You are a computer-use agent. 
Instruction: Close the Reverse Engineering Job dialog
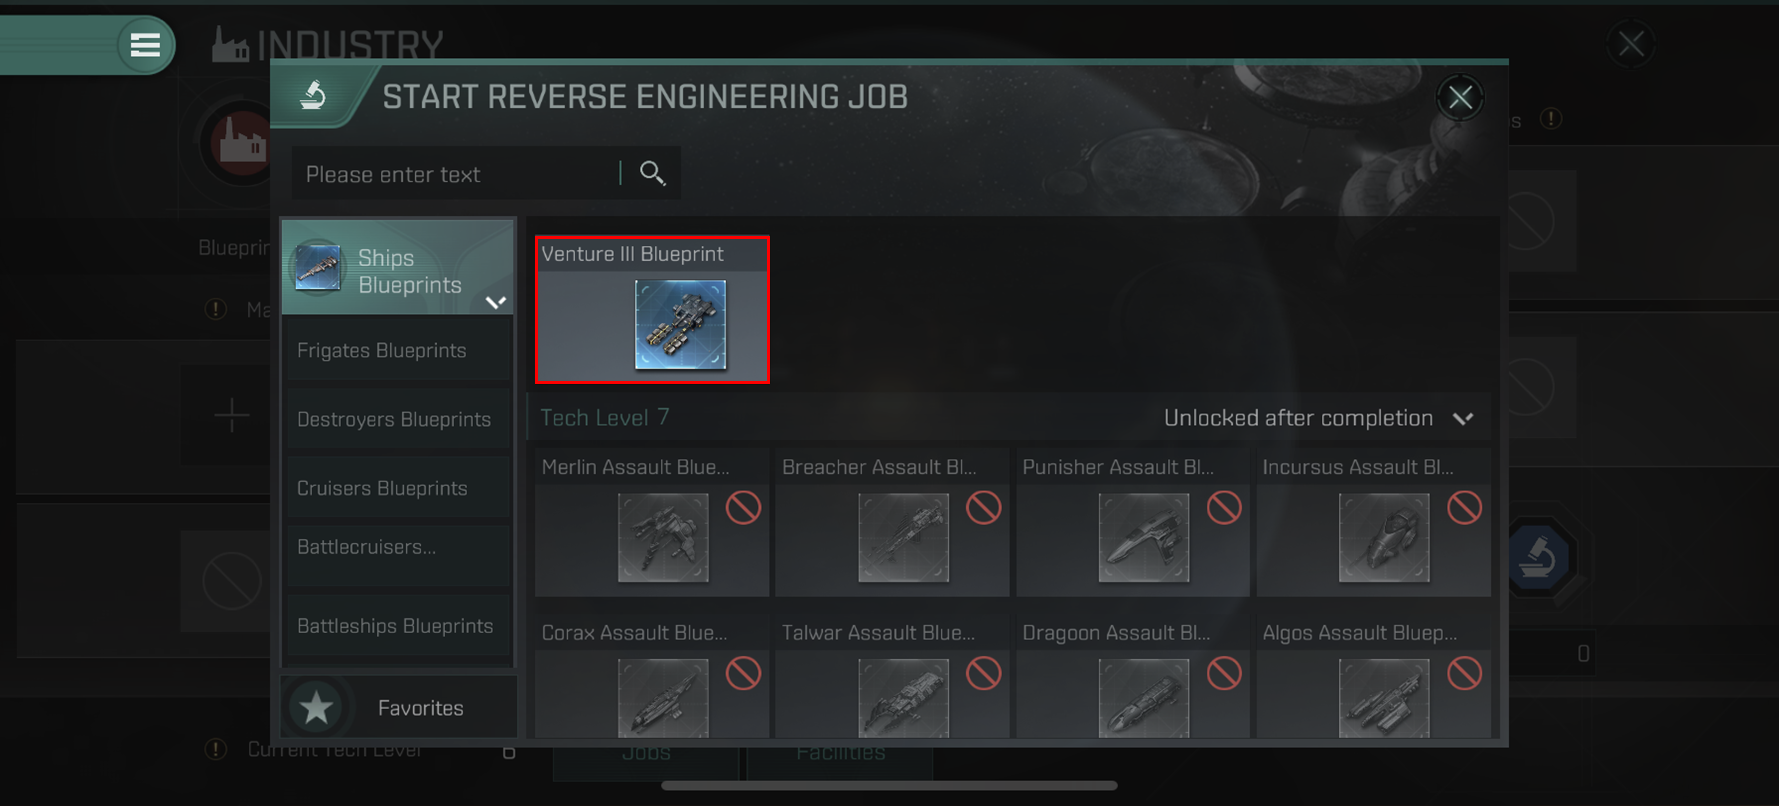1460,97
